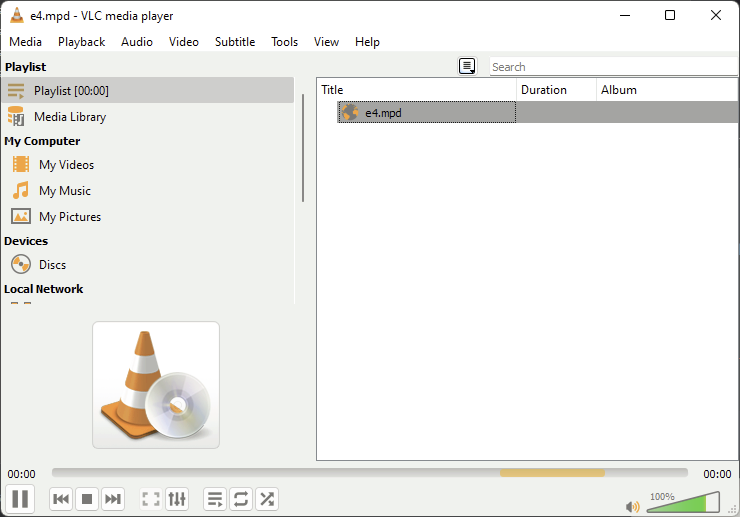Image resolution: width=740 pixels, height=517 pixels.
Task: Browse My Music folder
Action: (148, 190)
